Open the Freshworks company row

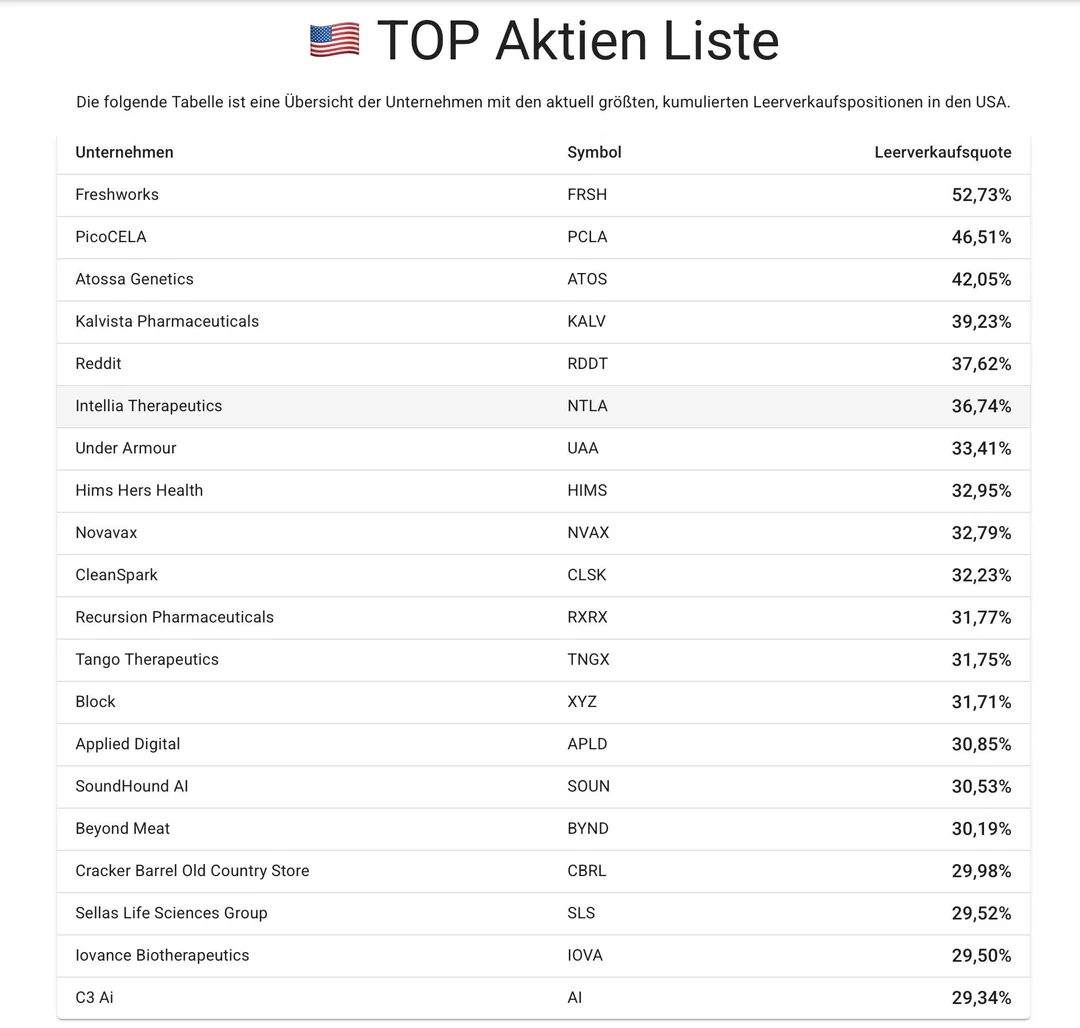click(x=117, y=195)
